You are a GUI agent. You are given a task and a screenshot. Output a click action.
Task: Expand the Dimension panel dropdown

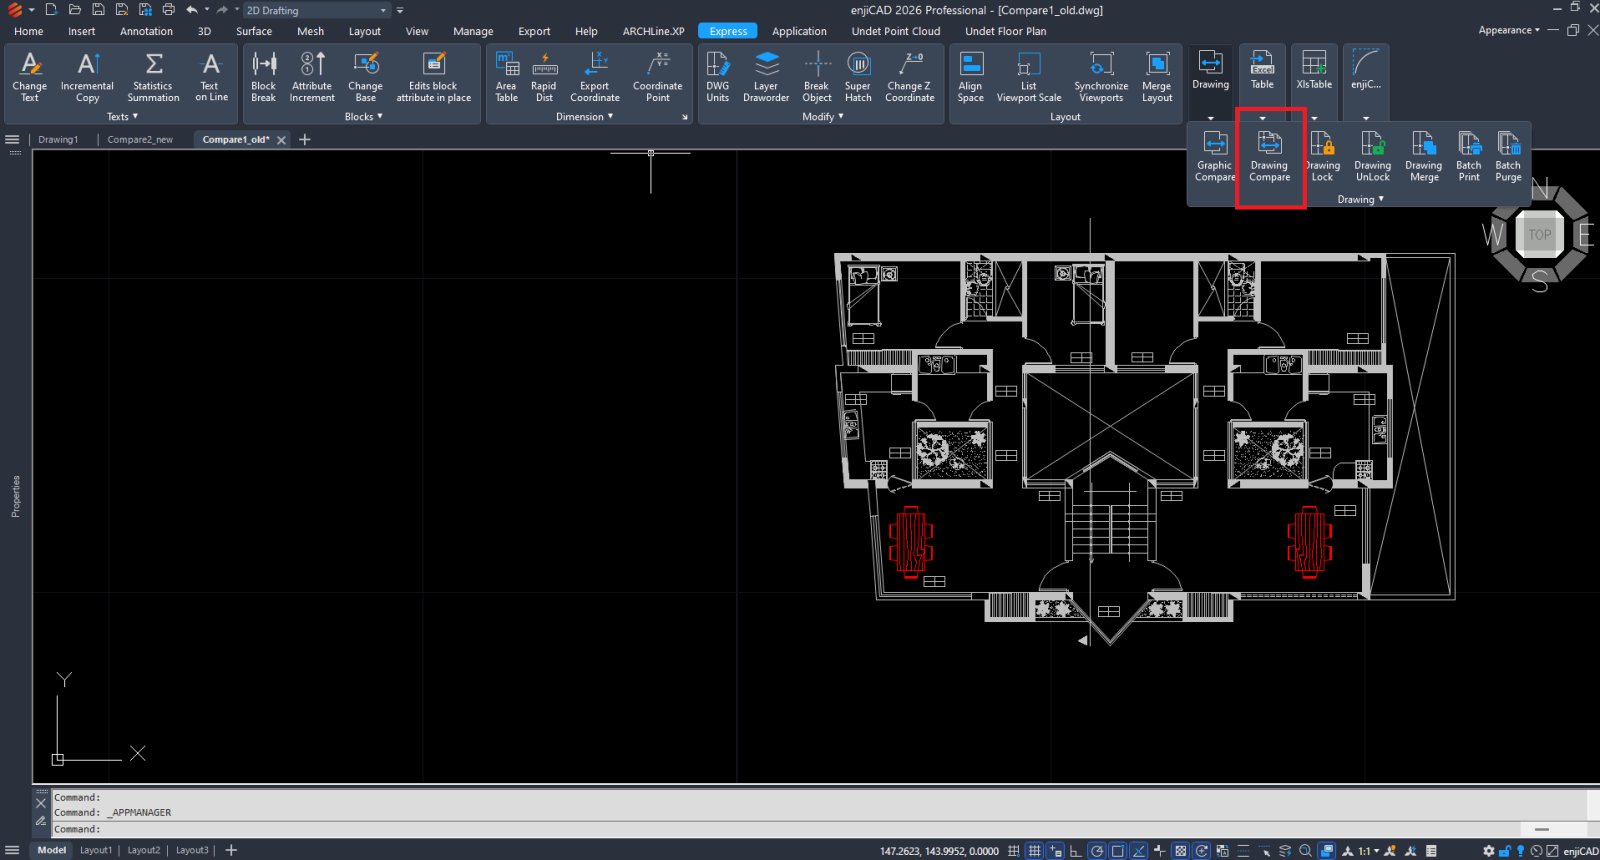[x=584, y=117]
